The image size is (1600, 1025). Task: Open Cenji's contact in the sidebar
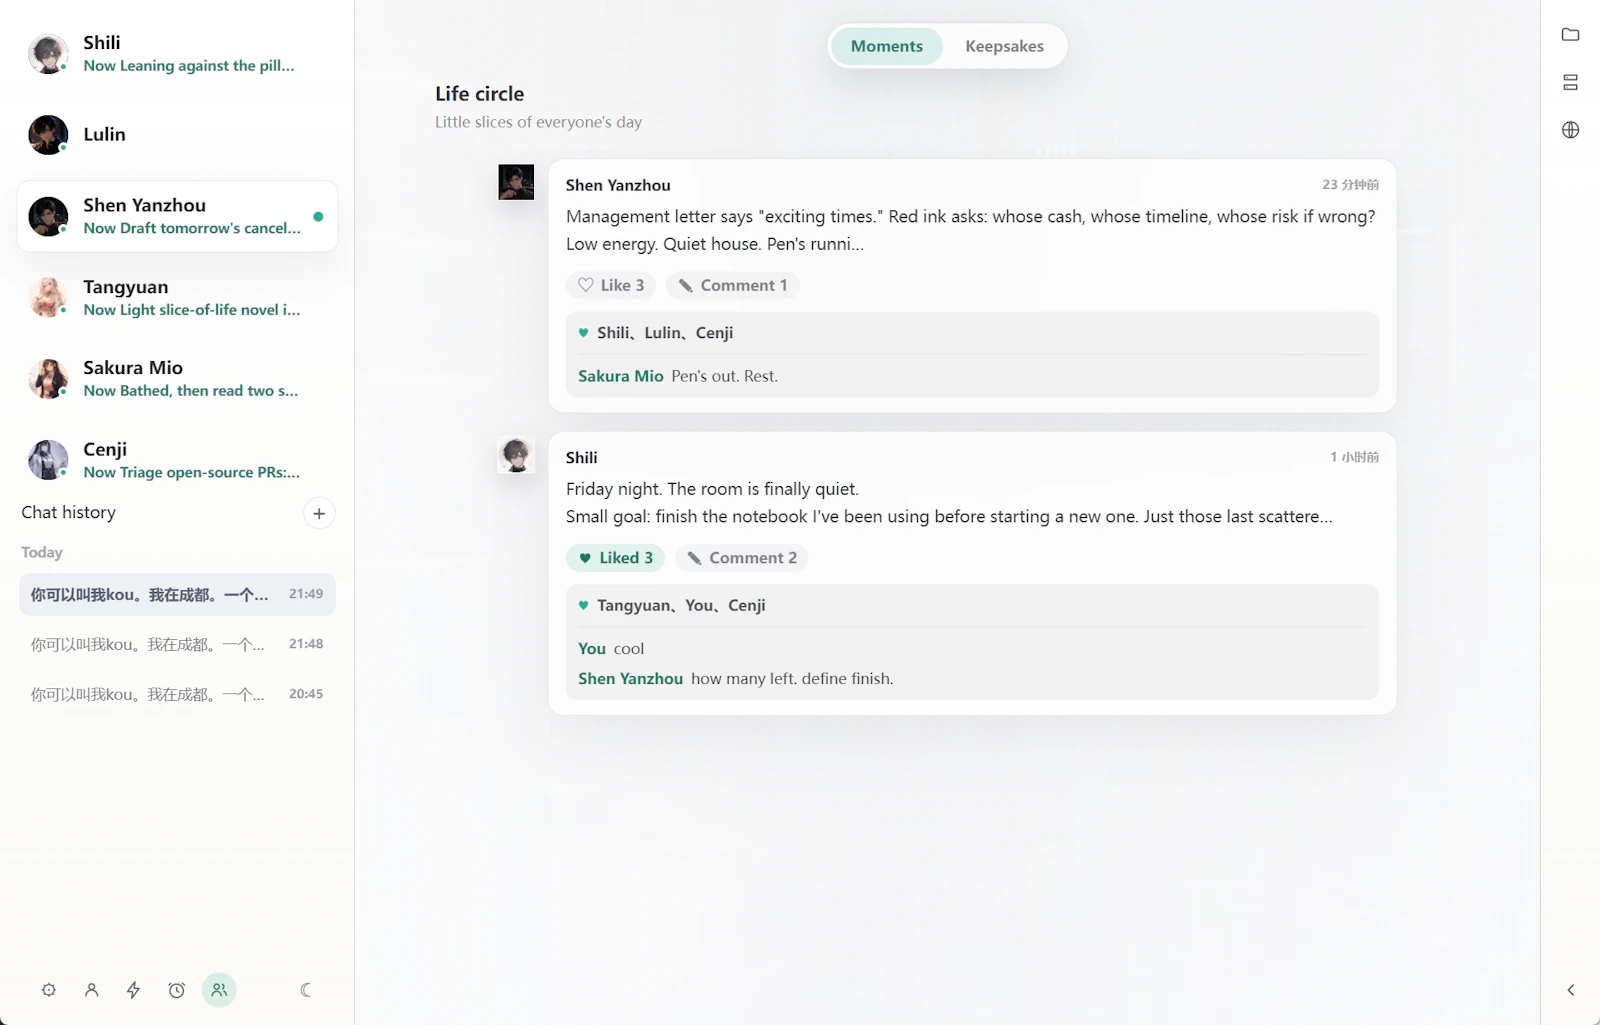point(177,460)
